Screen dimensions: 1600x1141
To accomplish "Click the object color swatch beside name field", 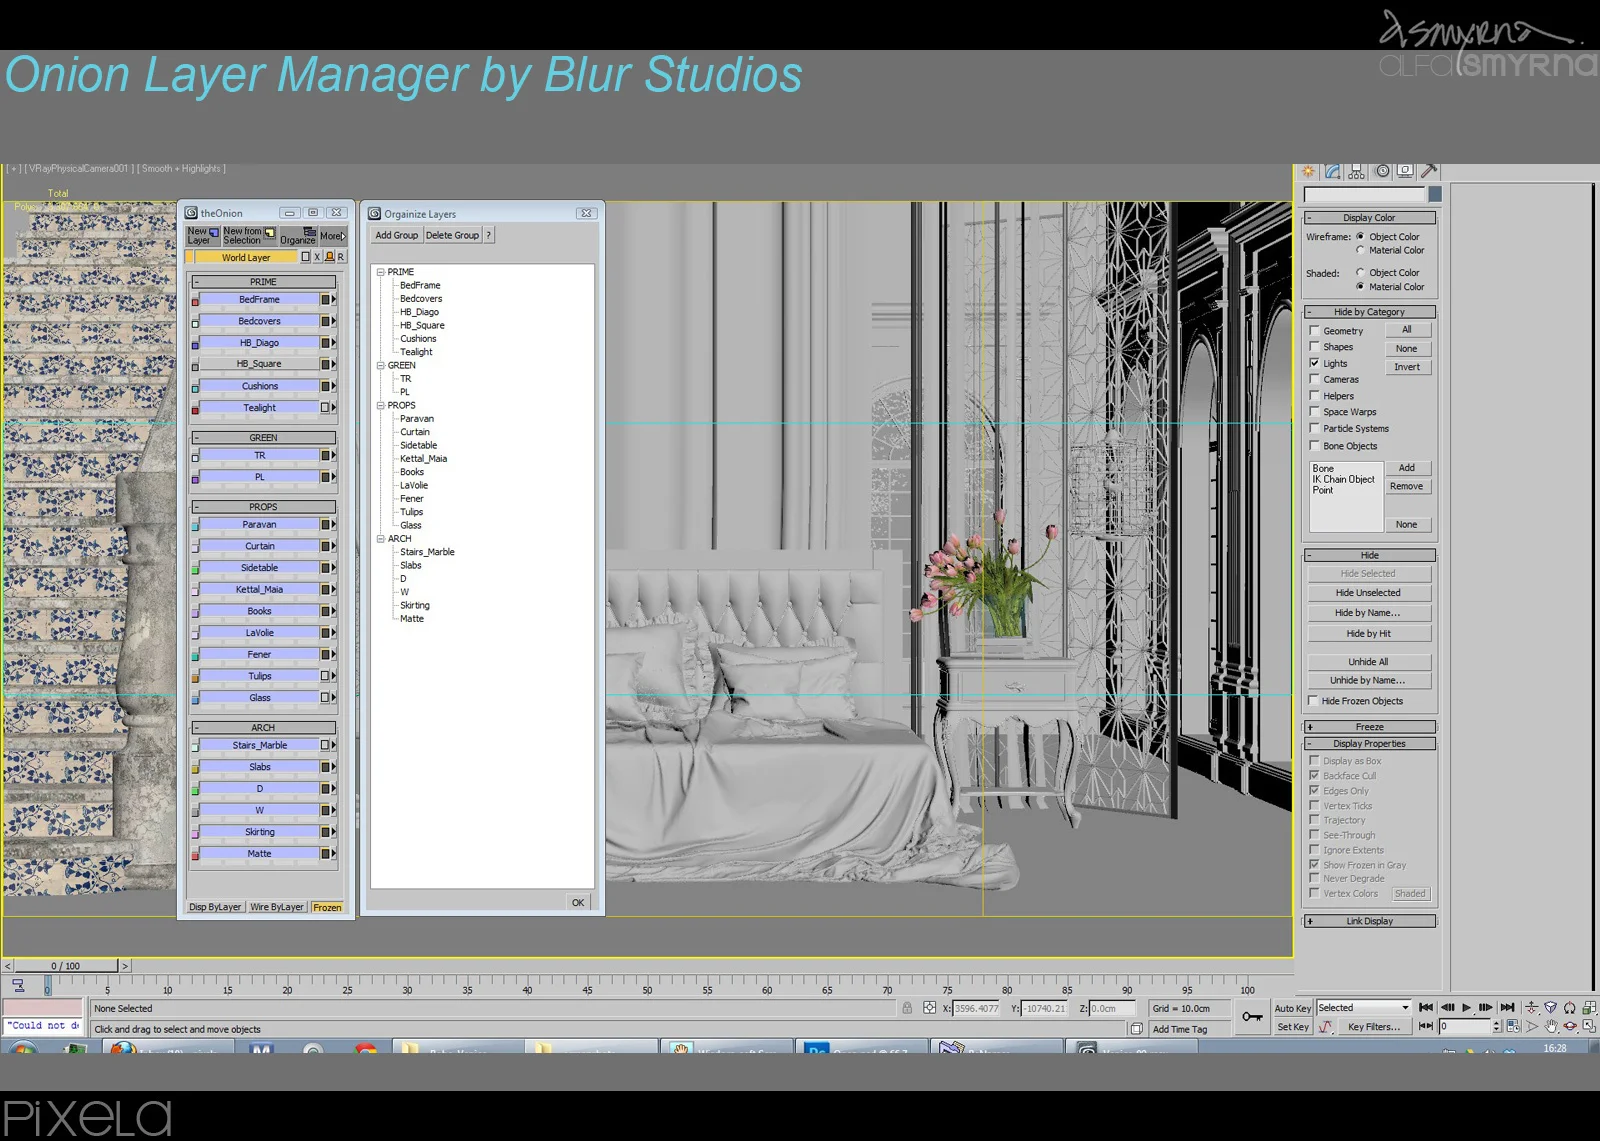I will [1435, 194].
